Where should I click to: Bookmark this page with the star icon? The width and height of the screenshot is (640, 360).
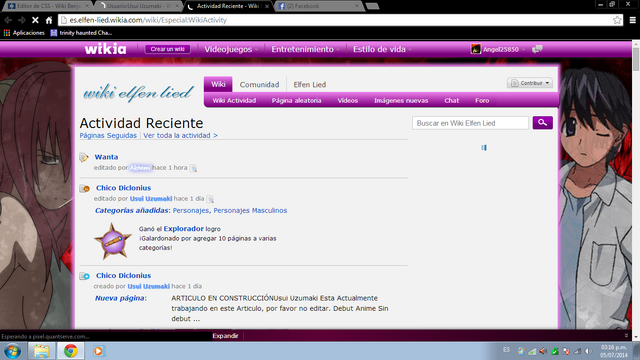coord(617,20)
